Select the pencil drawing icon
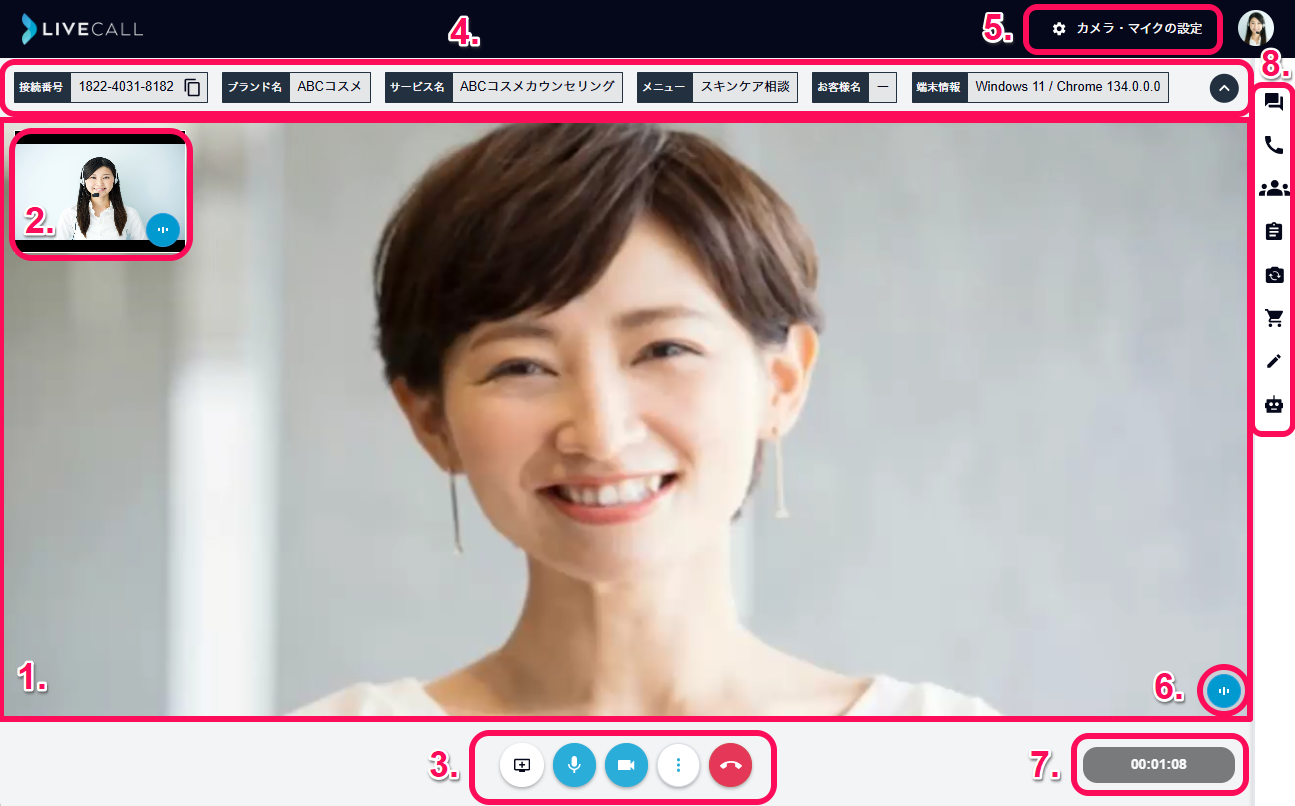Screen dimensions: 1295x806 pyautogui.click(x=1273, y=361)
